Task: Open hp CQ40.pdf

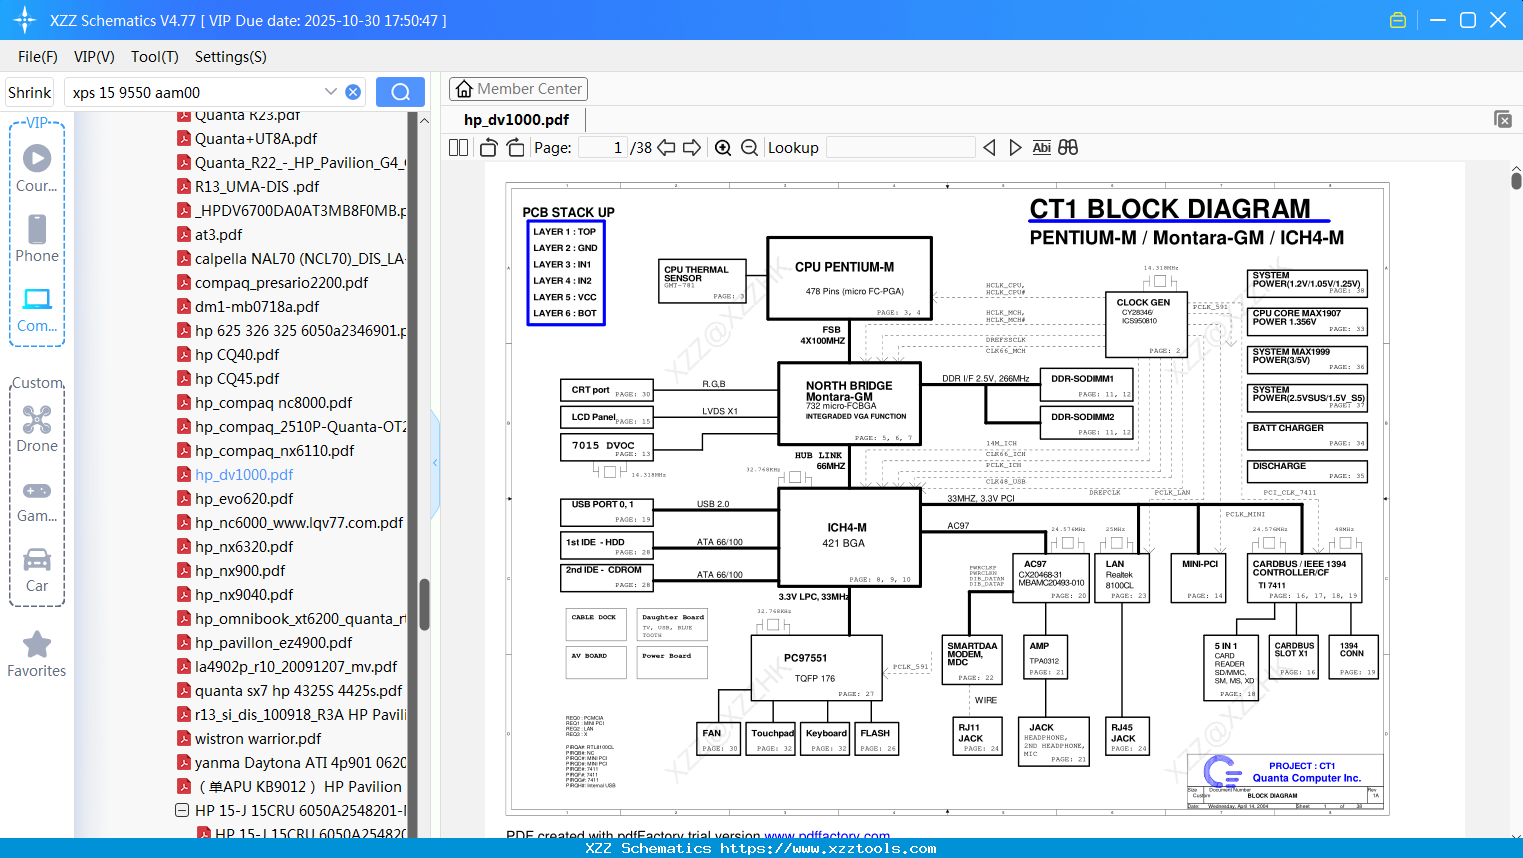Action: 237,355
